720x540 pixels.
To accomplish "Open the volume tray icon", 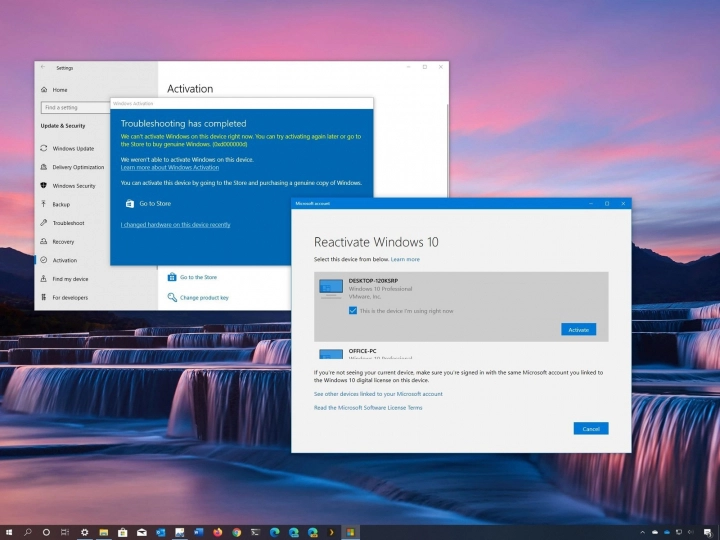I will pos(691,533).
